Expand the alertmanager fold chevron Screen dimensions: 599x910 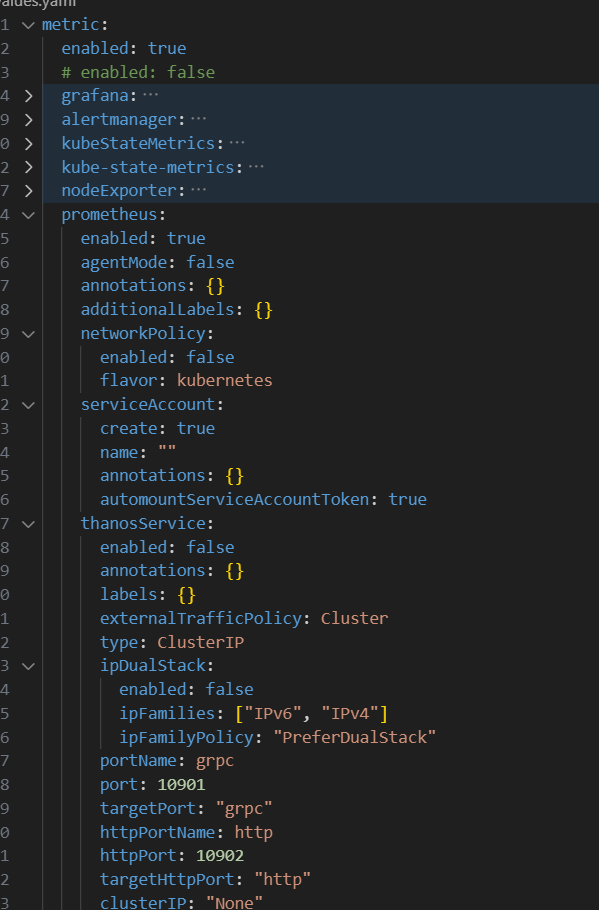pyautogui.click(x=28, y=120)
